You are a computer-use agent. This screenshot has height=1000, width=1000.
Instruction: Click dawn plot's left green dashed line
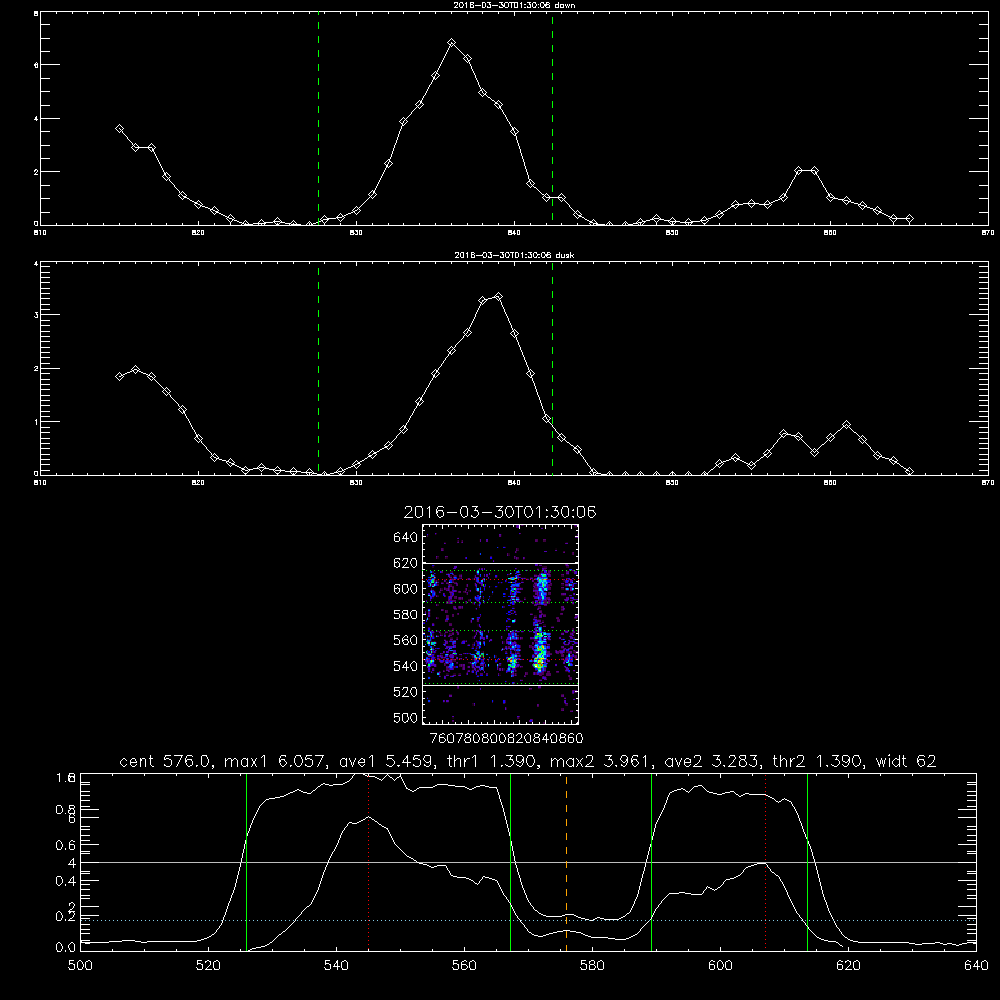[318, 119]
